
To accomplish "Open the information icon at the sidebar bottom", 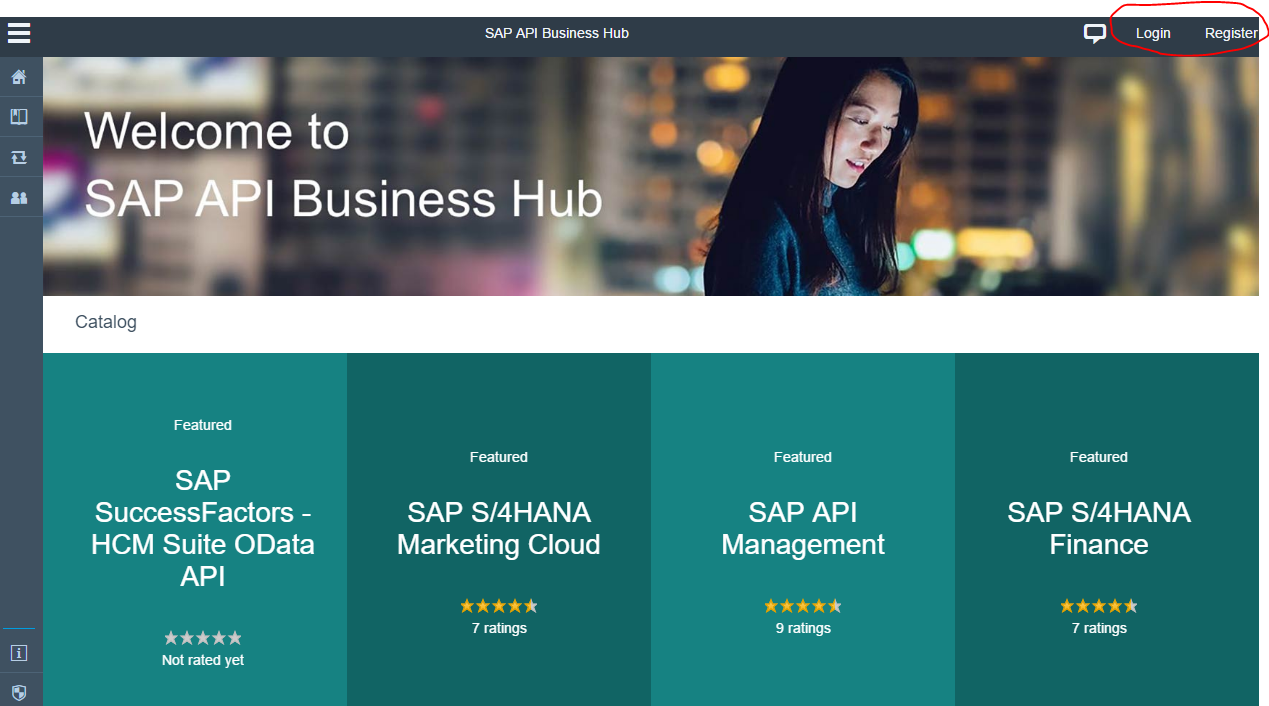I will point(18,652).
